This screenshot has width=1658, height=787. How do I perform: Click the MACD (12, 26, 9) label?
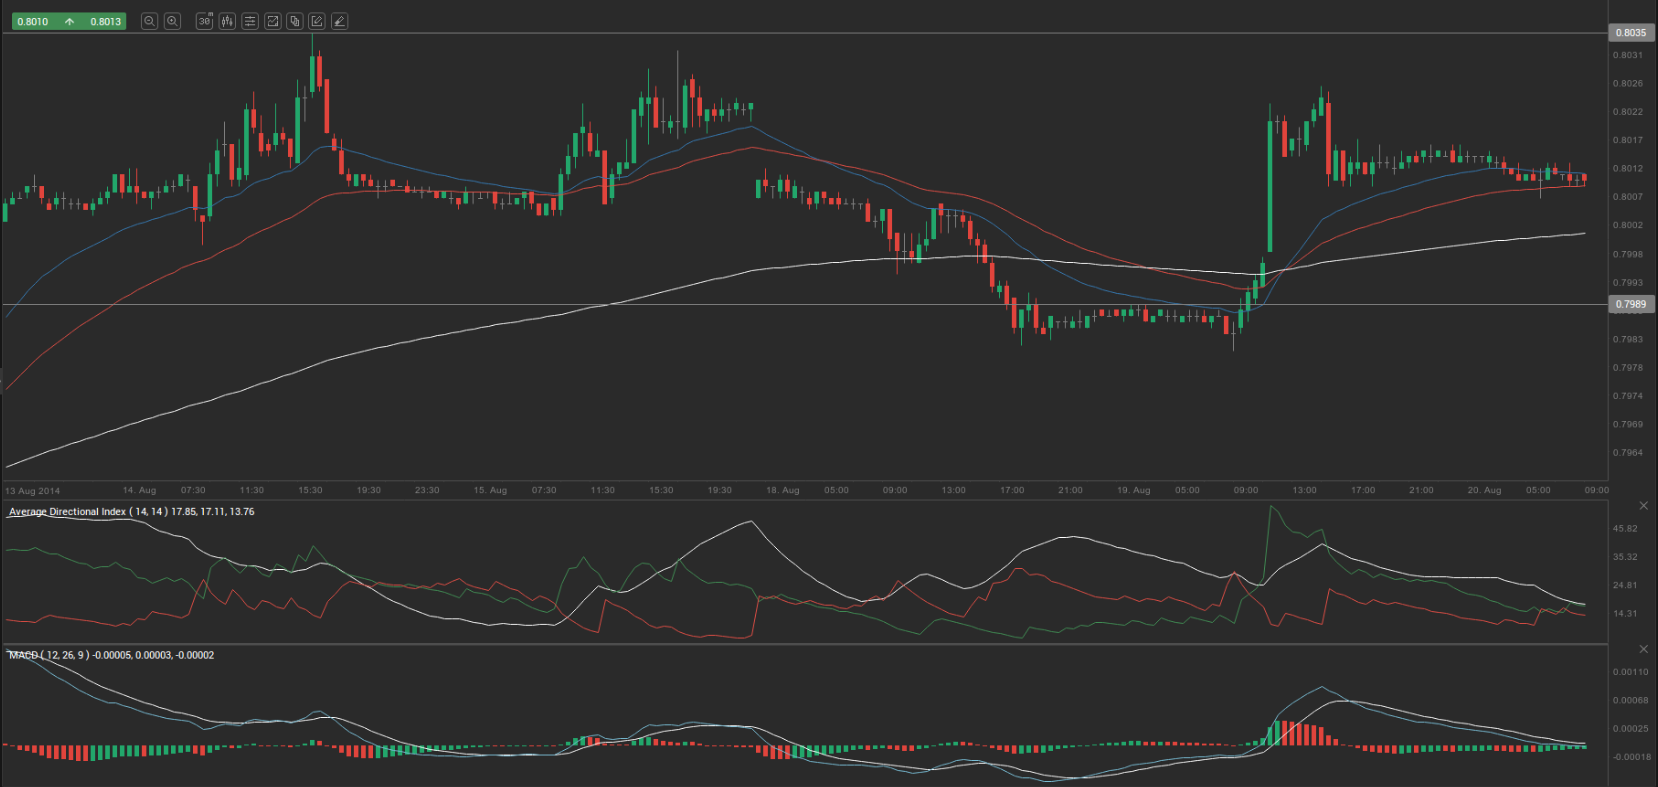pyautogui.click(x=48, y=655)
